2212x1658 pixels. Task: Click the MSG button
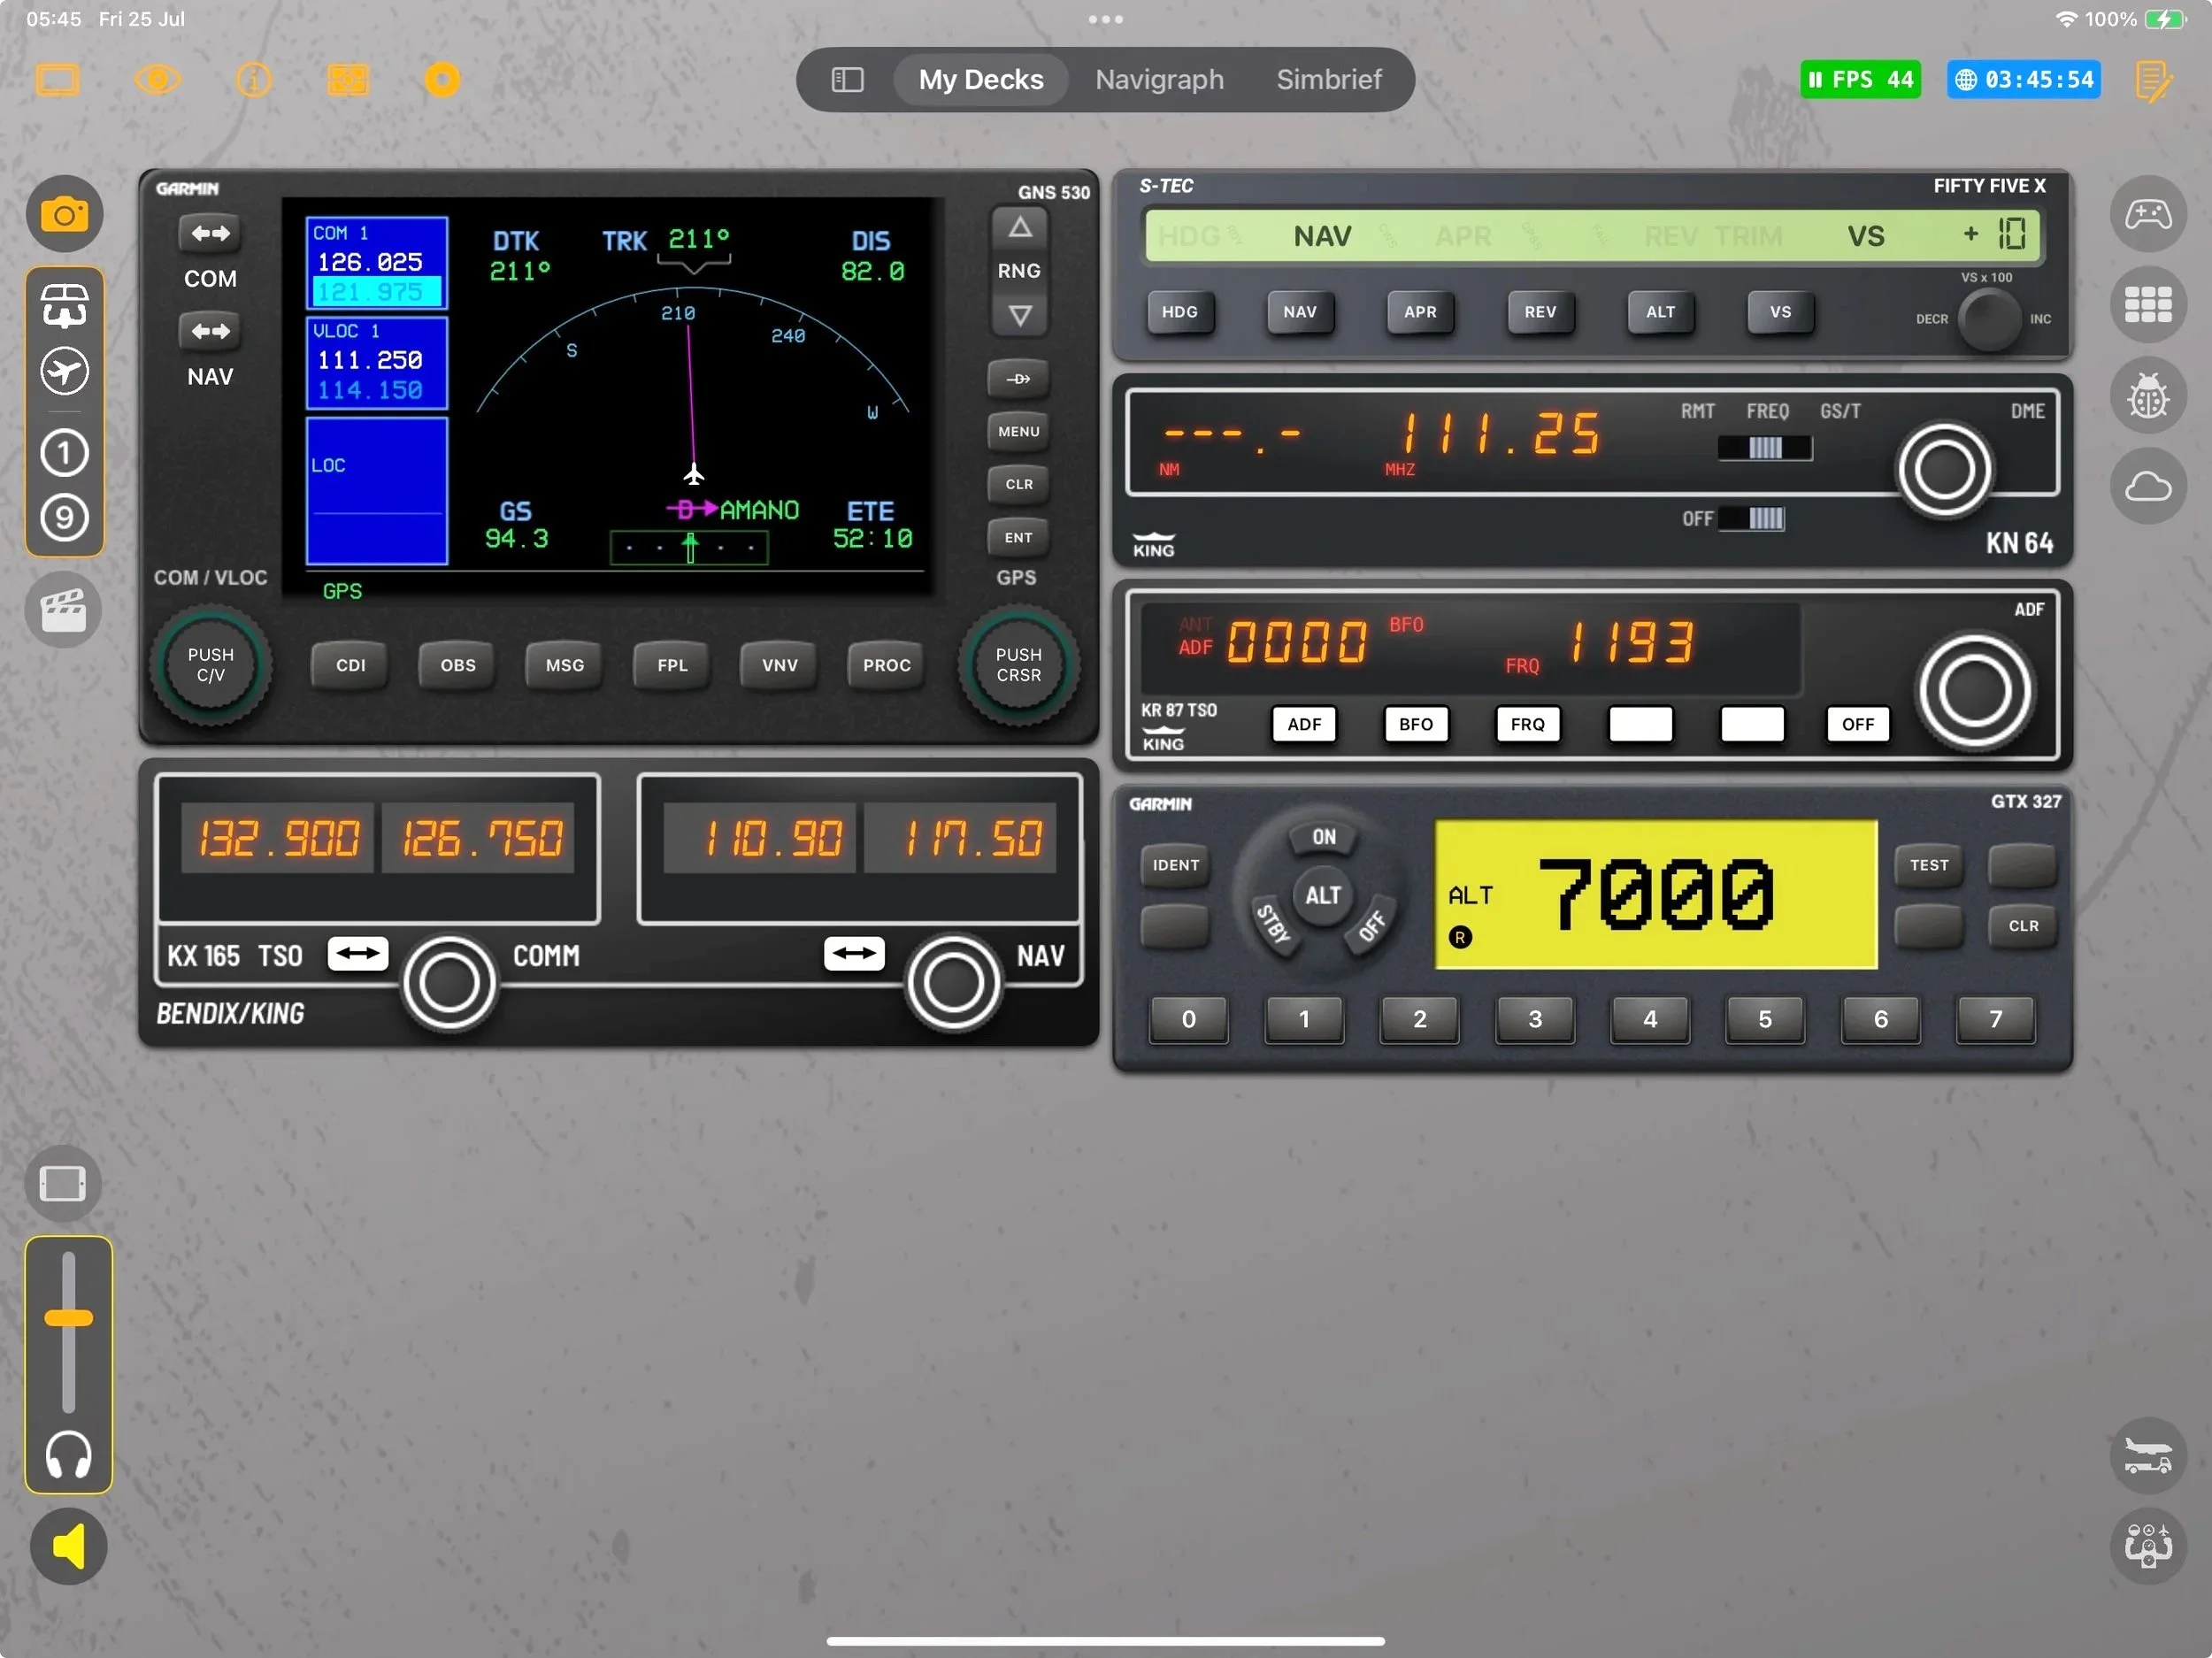(x=565, y=666)
